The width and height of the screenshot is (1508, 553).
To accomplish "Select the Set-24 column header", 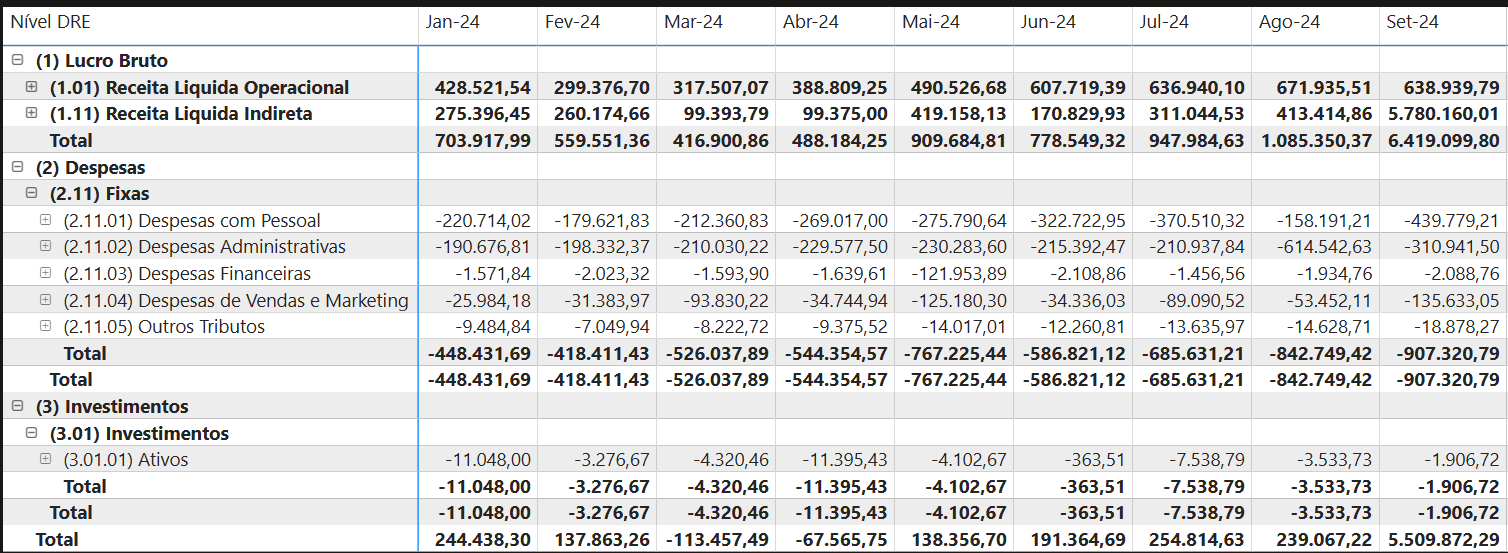I will point(1412,22).
